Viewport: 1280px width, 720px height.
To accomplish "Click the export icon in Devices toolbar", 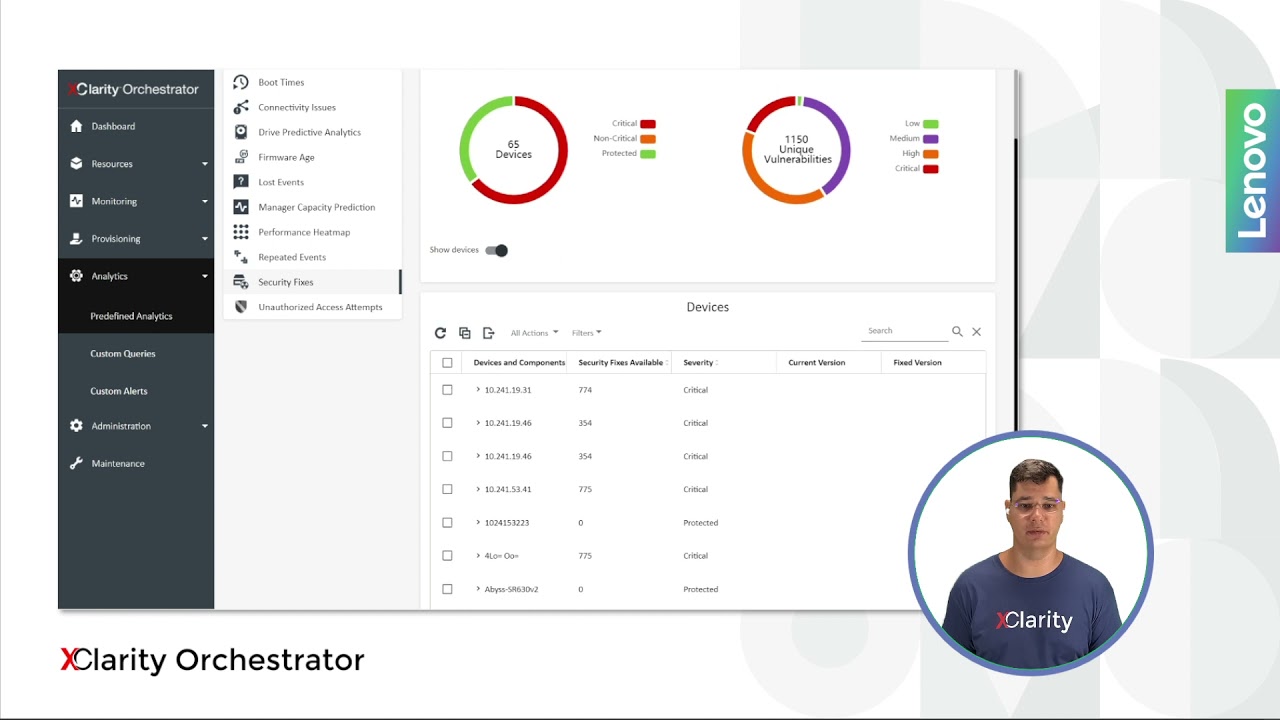I will click(489, 333).
